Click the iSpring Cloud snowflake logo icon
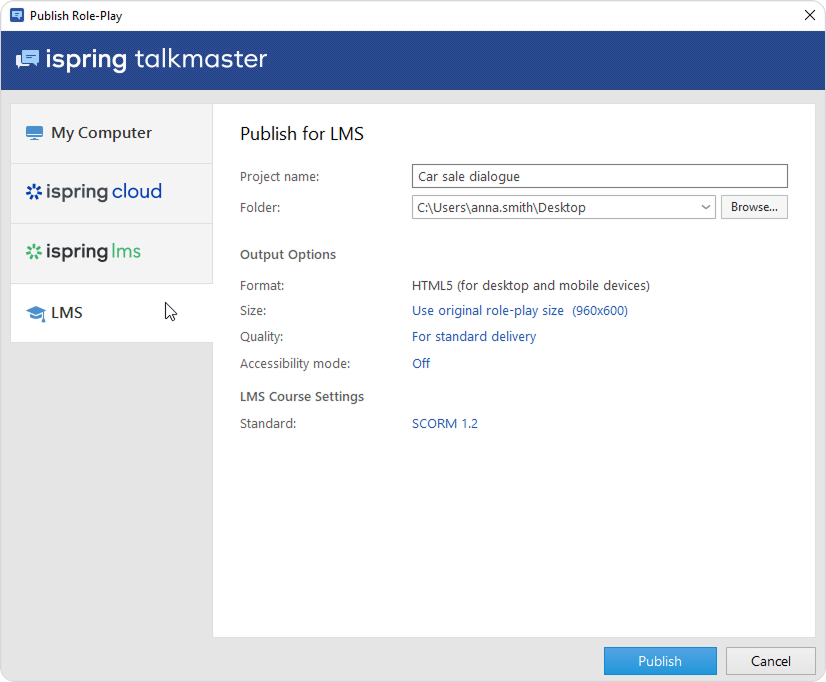Viewport: 826px width, 682px height. click(x=34, y=192)
